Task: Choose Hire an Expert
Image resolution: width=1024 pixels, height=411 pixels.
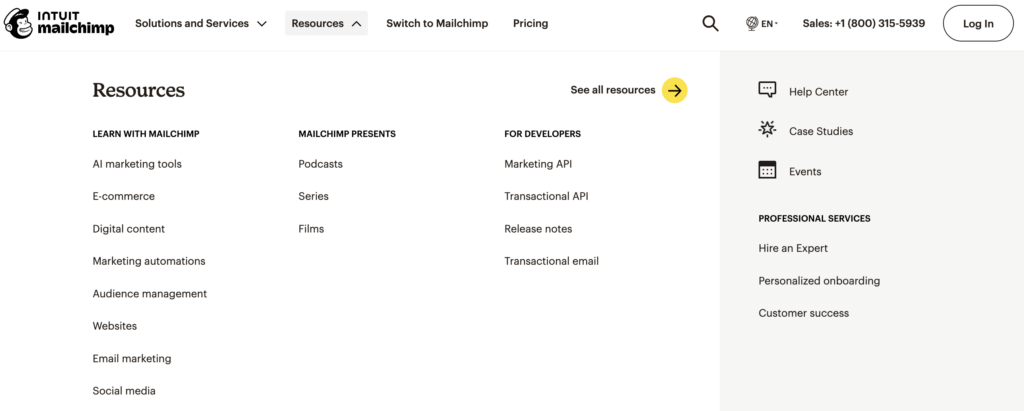Action: (x=793, y=248)
